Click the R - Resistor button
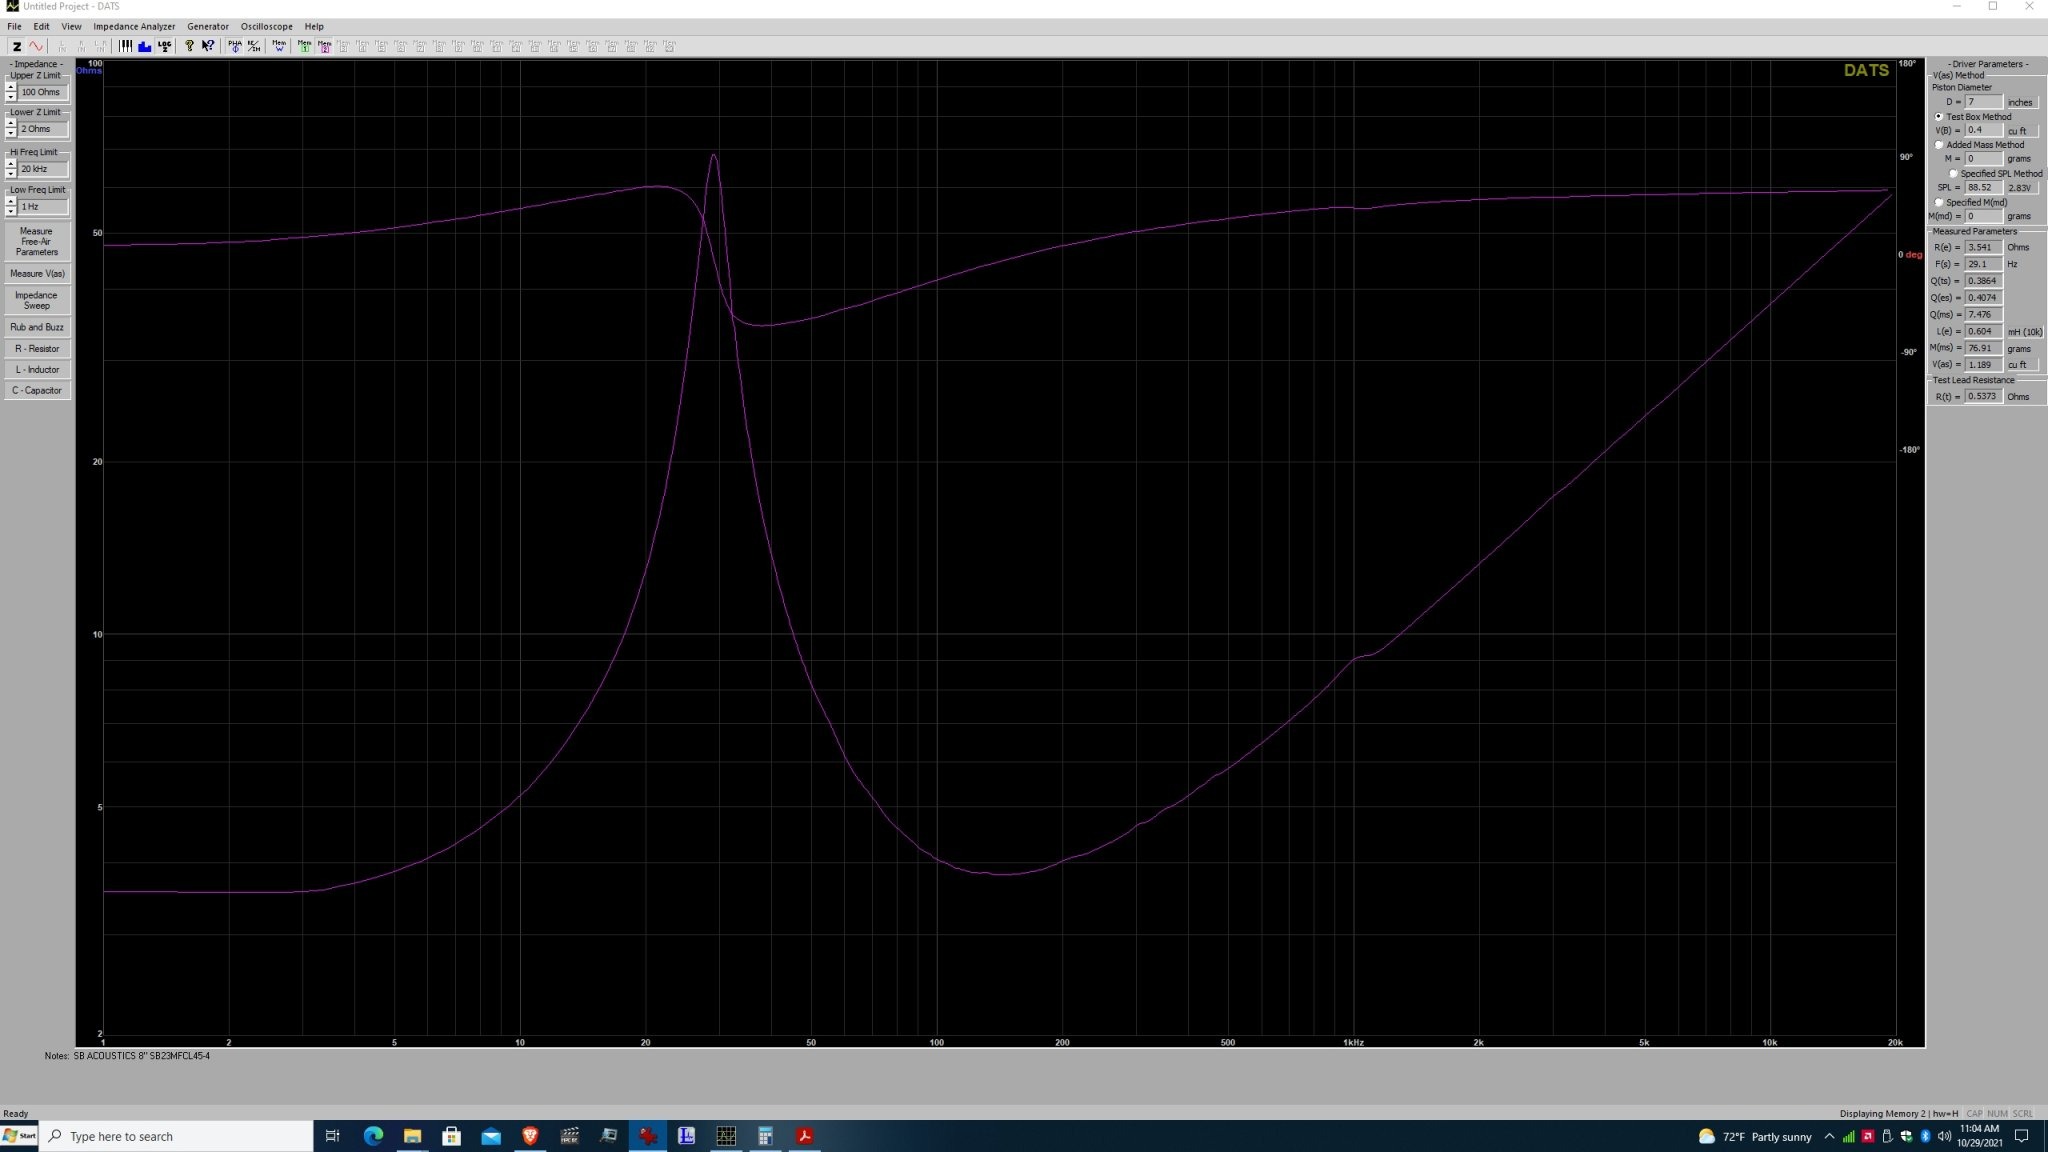This screenshot has height=1152, width=2048. (x=37, y=349)
